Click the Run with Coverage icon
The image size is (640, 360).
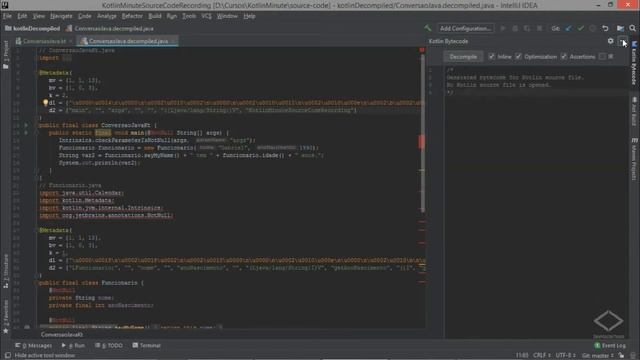click(x=527, y=28)
